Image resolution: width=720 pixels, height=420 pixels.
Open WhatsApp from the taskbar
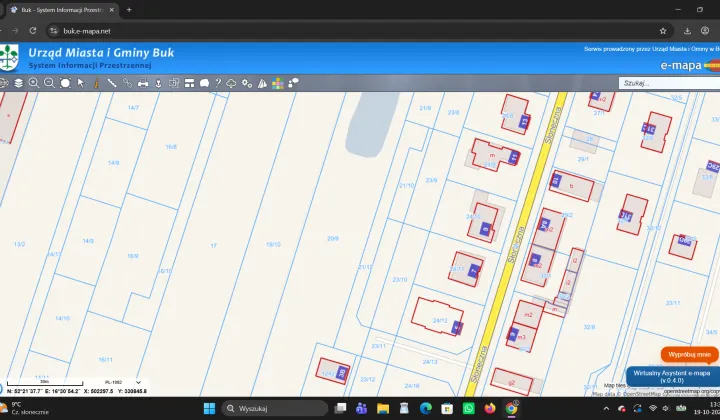(x=468, y=408)
